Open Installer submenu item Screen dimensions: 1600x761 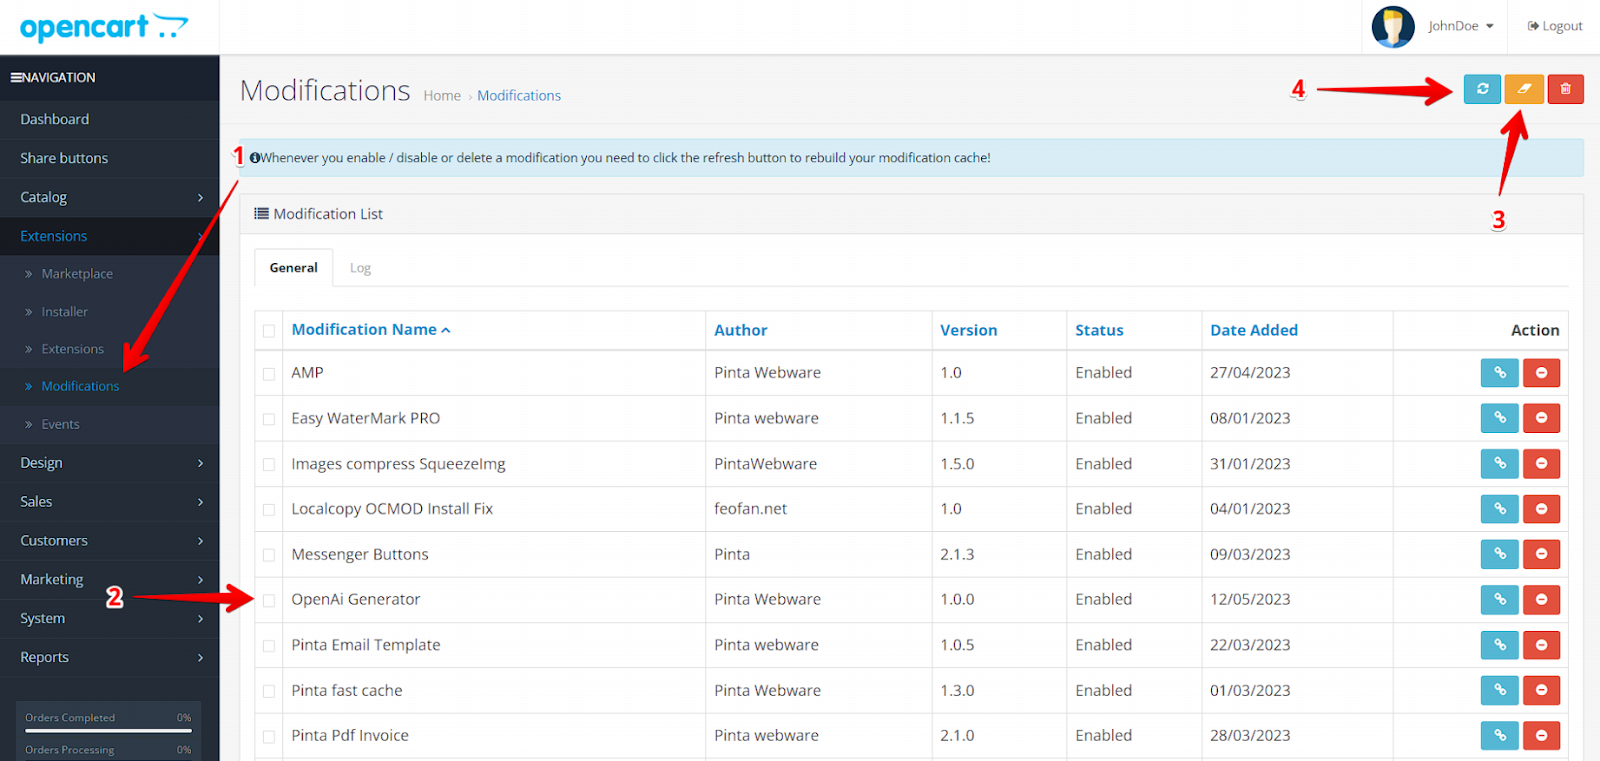[110, 312]
